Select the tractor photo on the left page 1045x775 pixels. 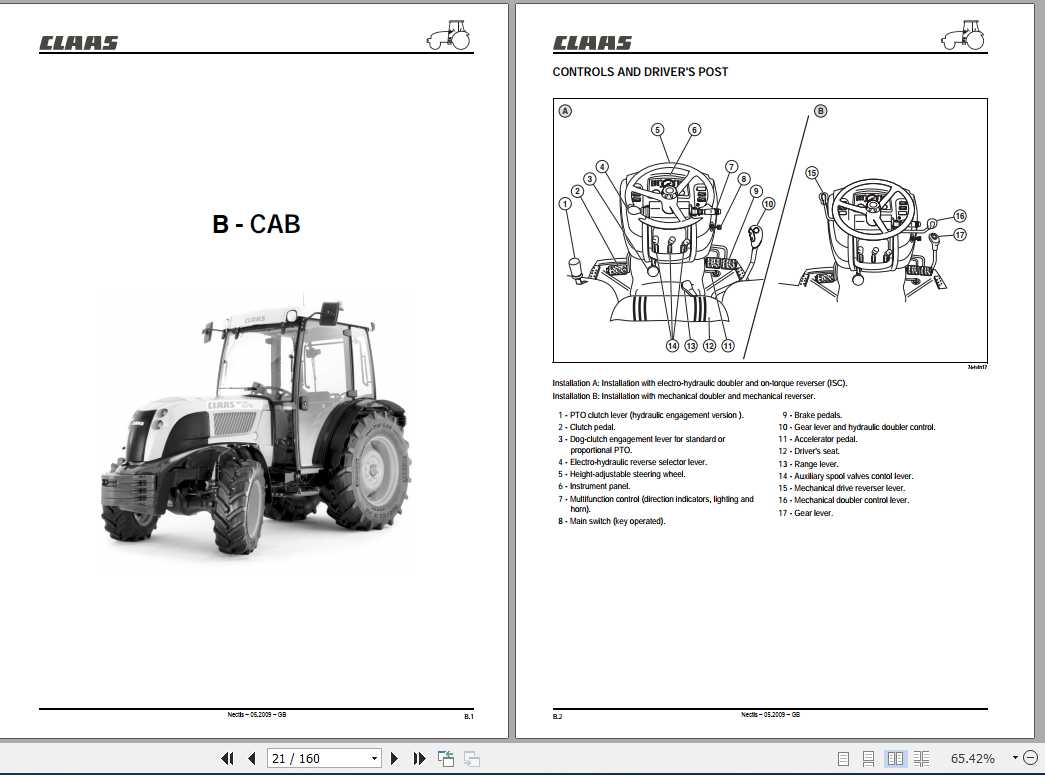[x=253, y=430]
